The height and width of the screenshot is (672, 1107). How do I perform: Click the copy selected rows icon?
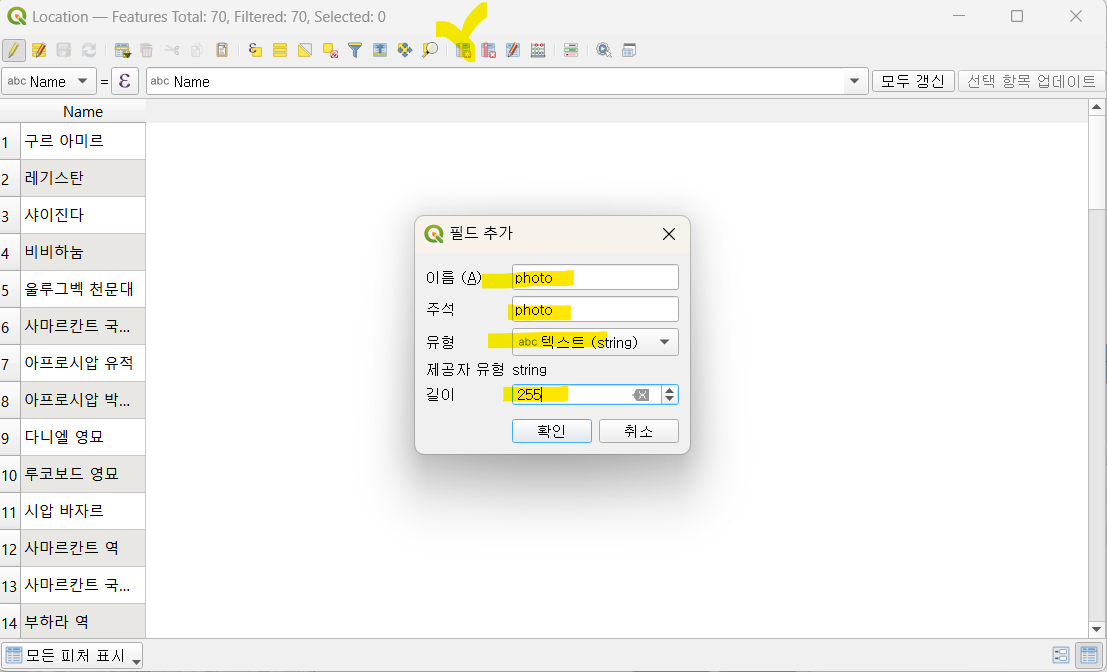tap(197, 50)
